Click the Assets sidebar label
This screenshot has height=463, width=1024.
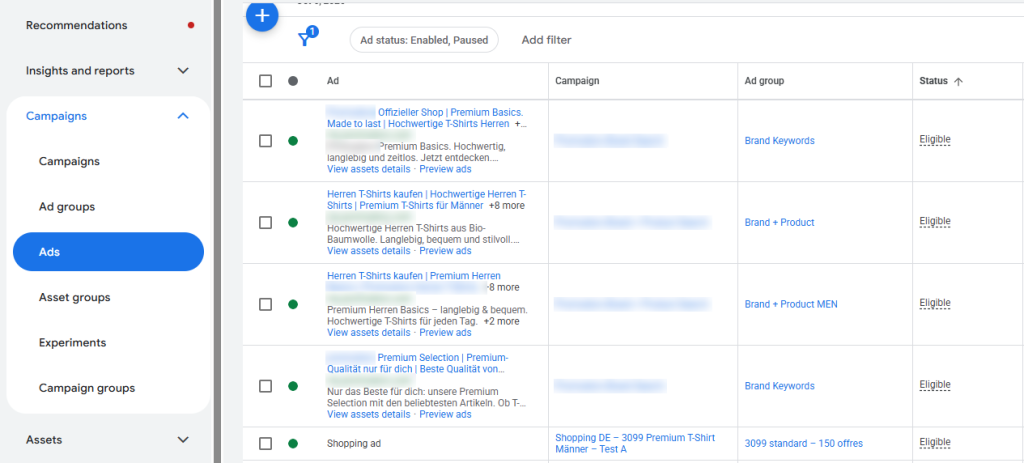coord(44,440)
